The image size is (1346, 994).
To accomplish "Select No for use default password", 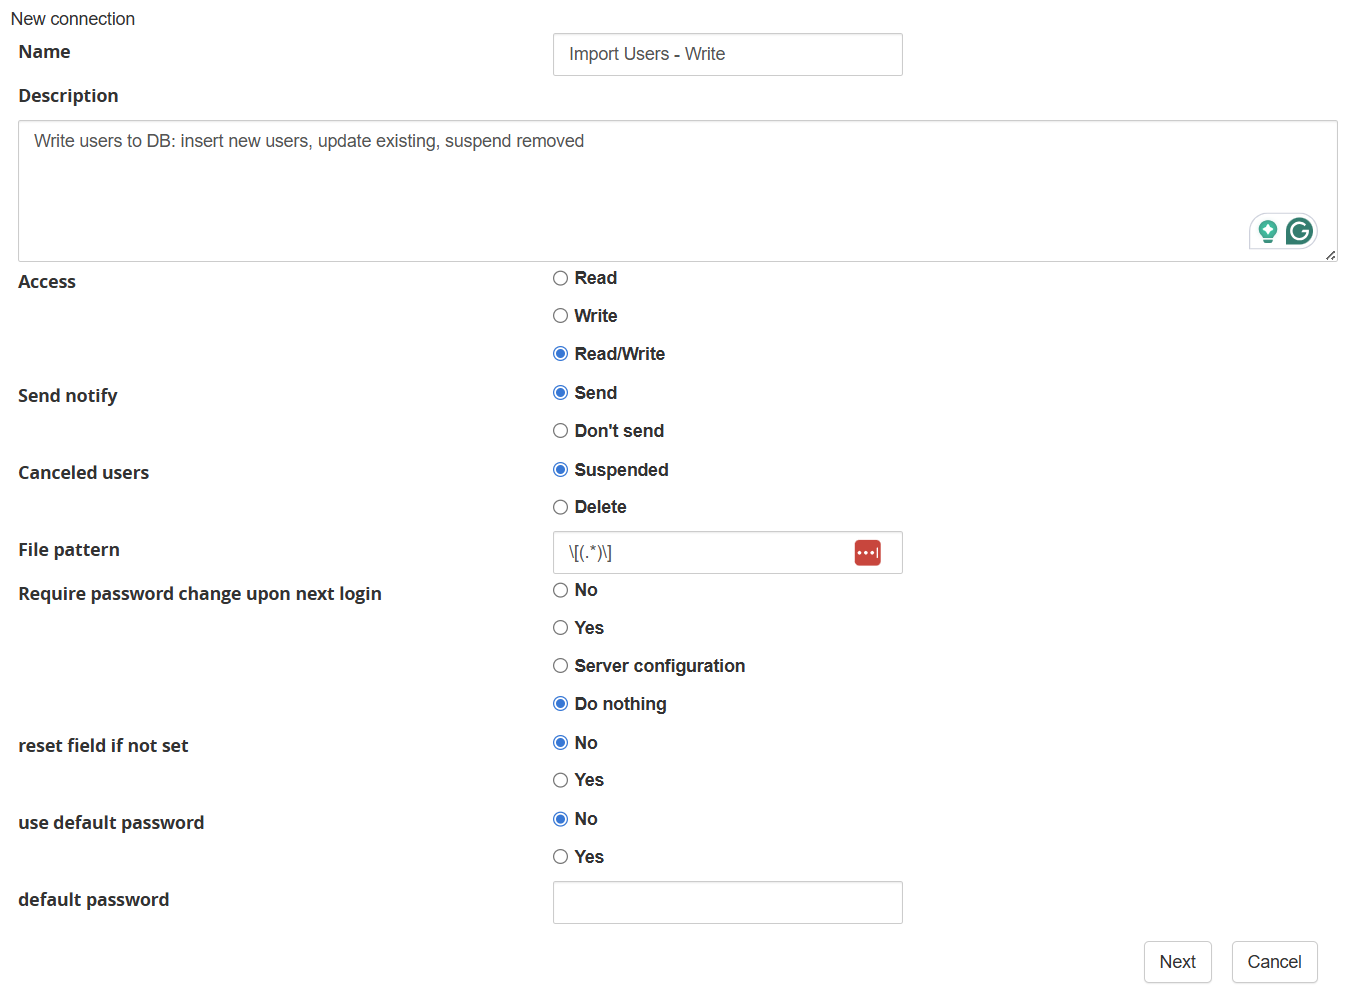I will point(561,819).
